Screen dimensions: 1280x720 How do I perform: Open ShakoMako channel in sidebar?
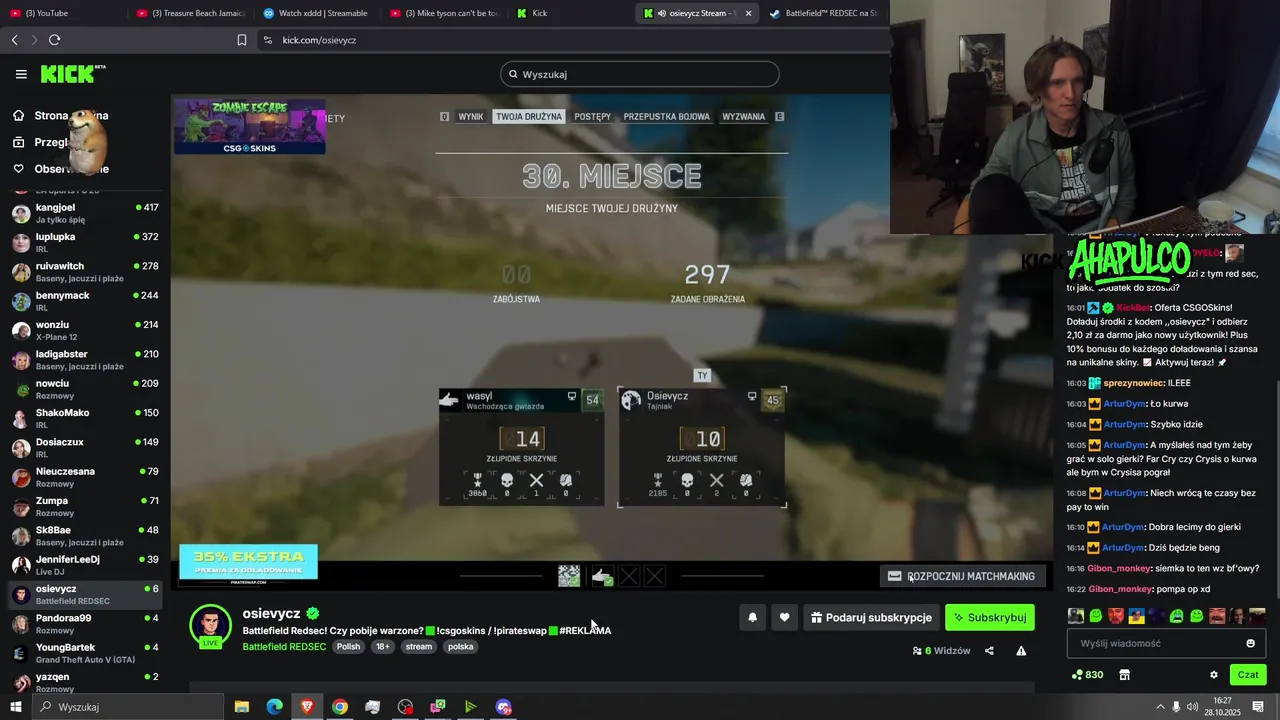coord(85,418)
